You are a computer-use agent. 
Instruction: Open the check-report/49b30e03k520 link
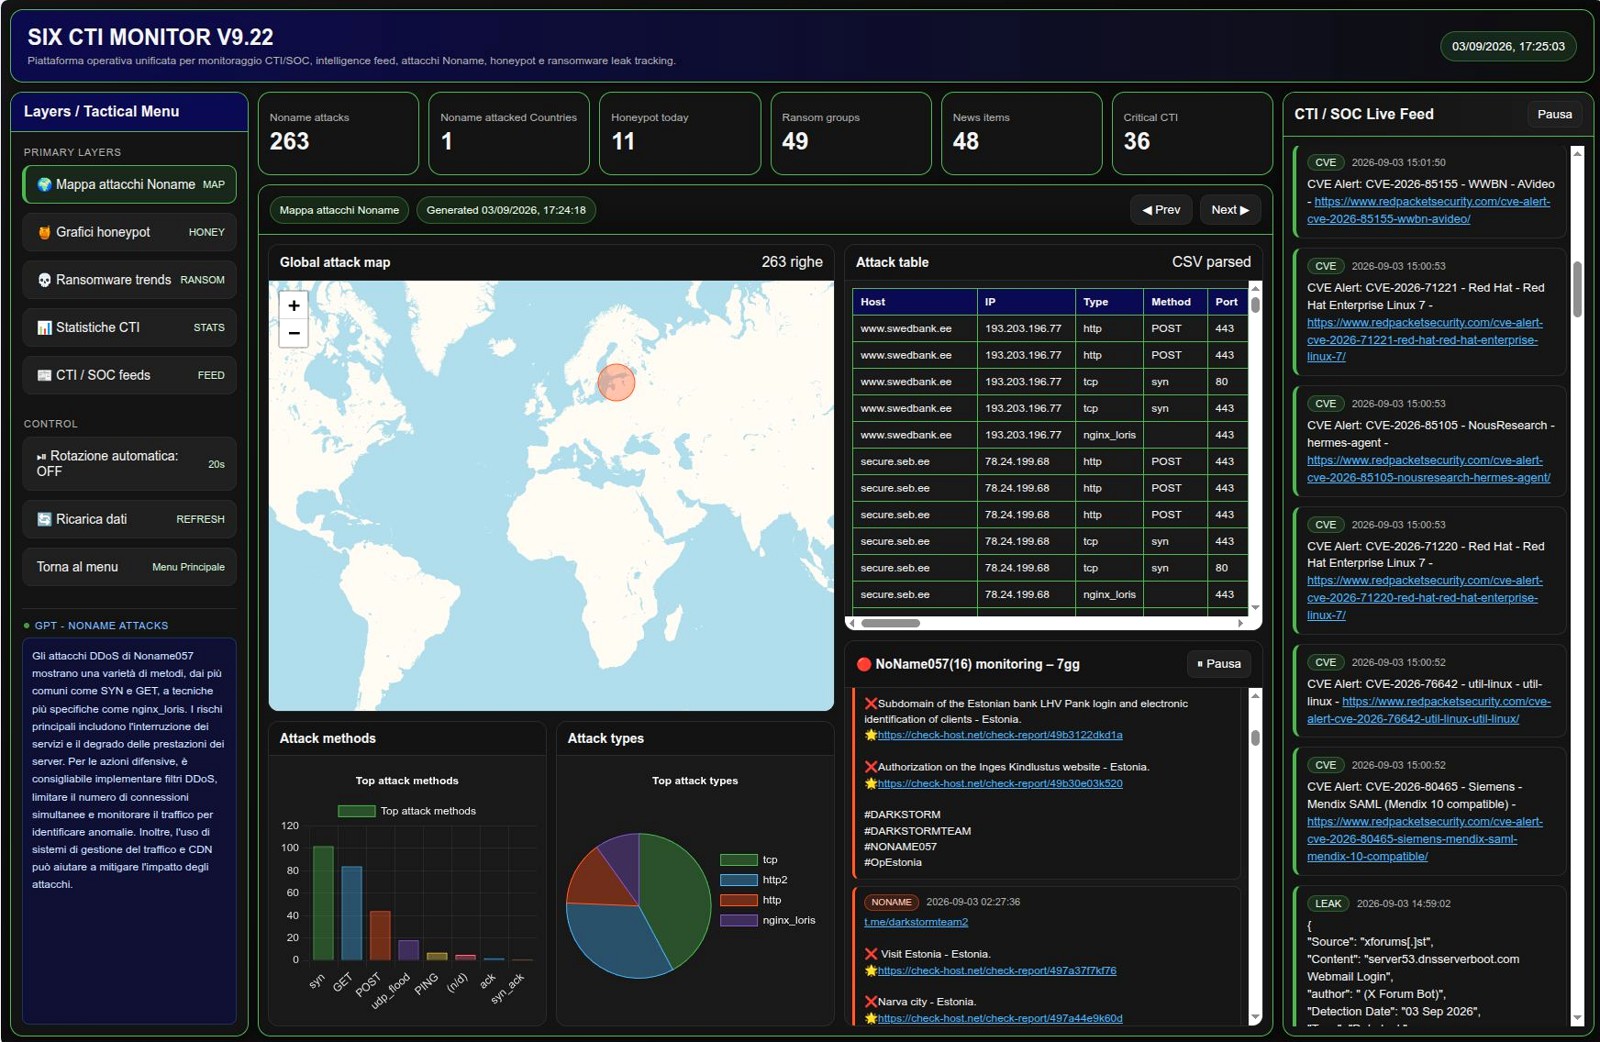[x=1000, y=784]
